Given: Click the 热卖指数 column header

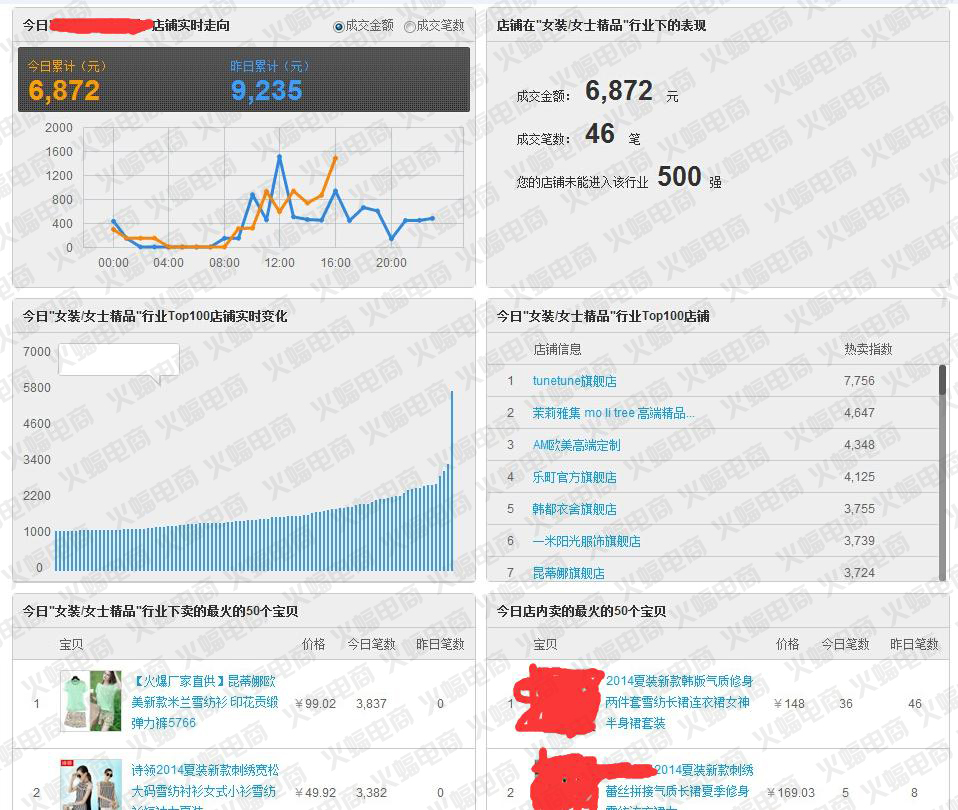Looking at the screenshot, I should 868,349.
